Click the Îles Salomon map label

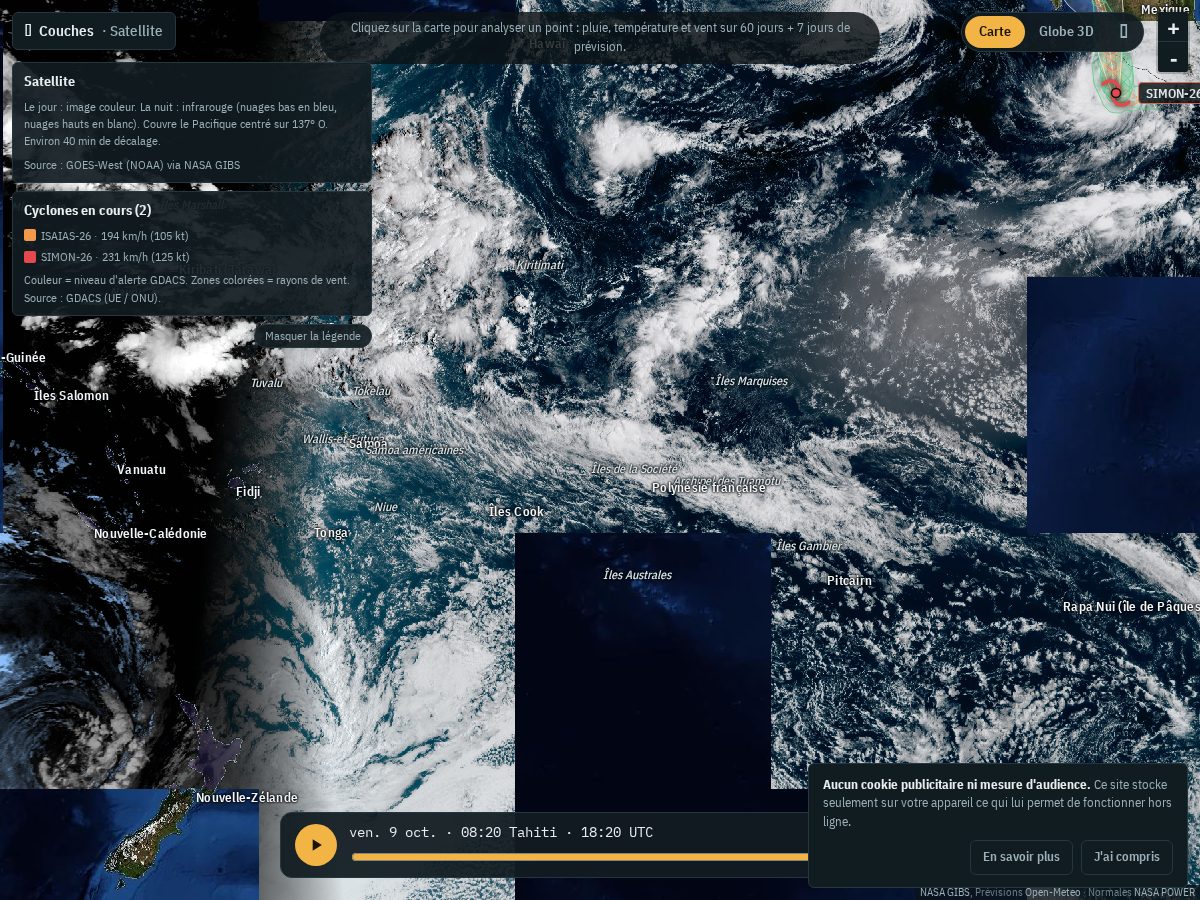(71, 396)
